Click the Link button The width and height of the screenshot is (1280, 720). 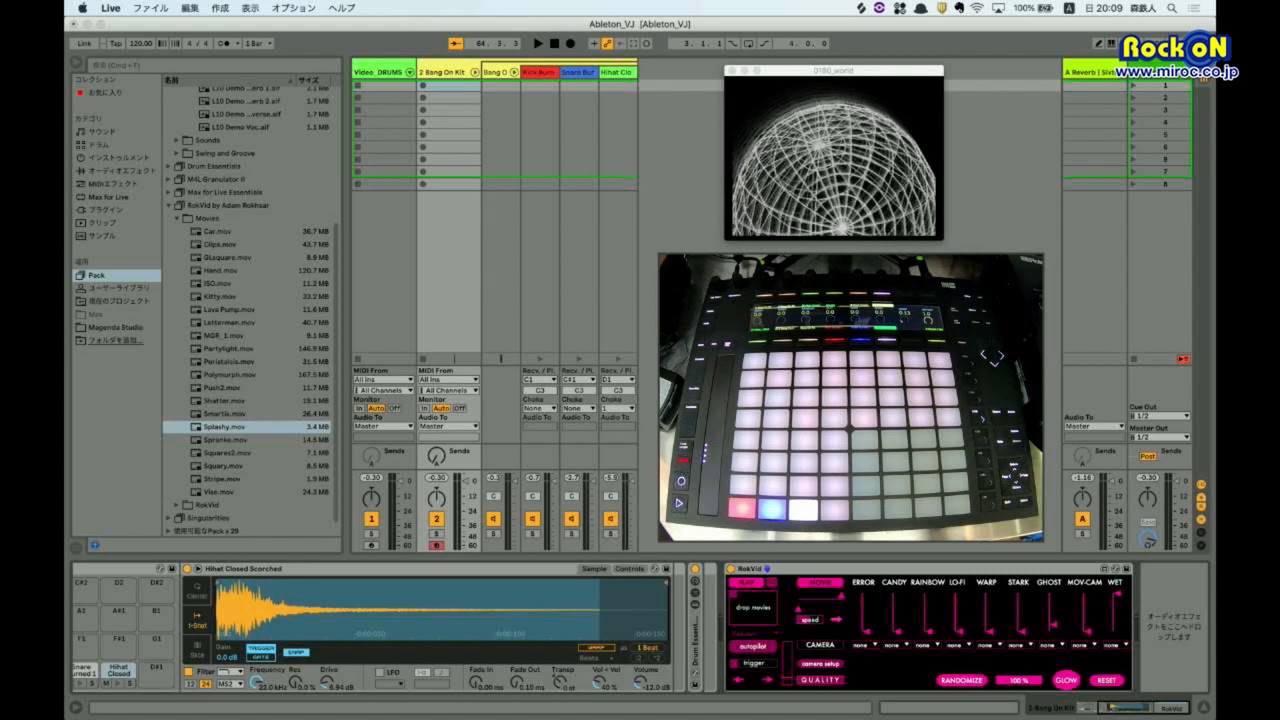[84, 43]
